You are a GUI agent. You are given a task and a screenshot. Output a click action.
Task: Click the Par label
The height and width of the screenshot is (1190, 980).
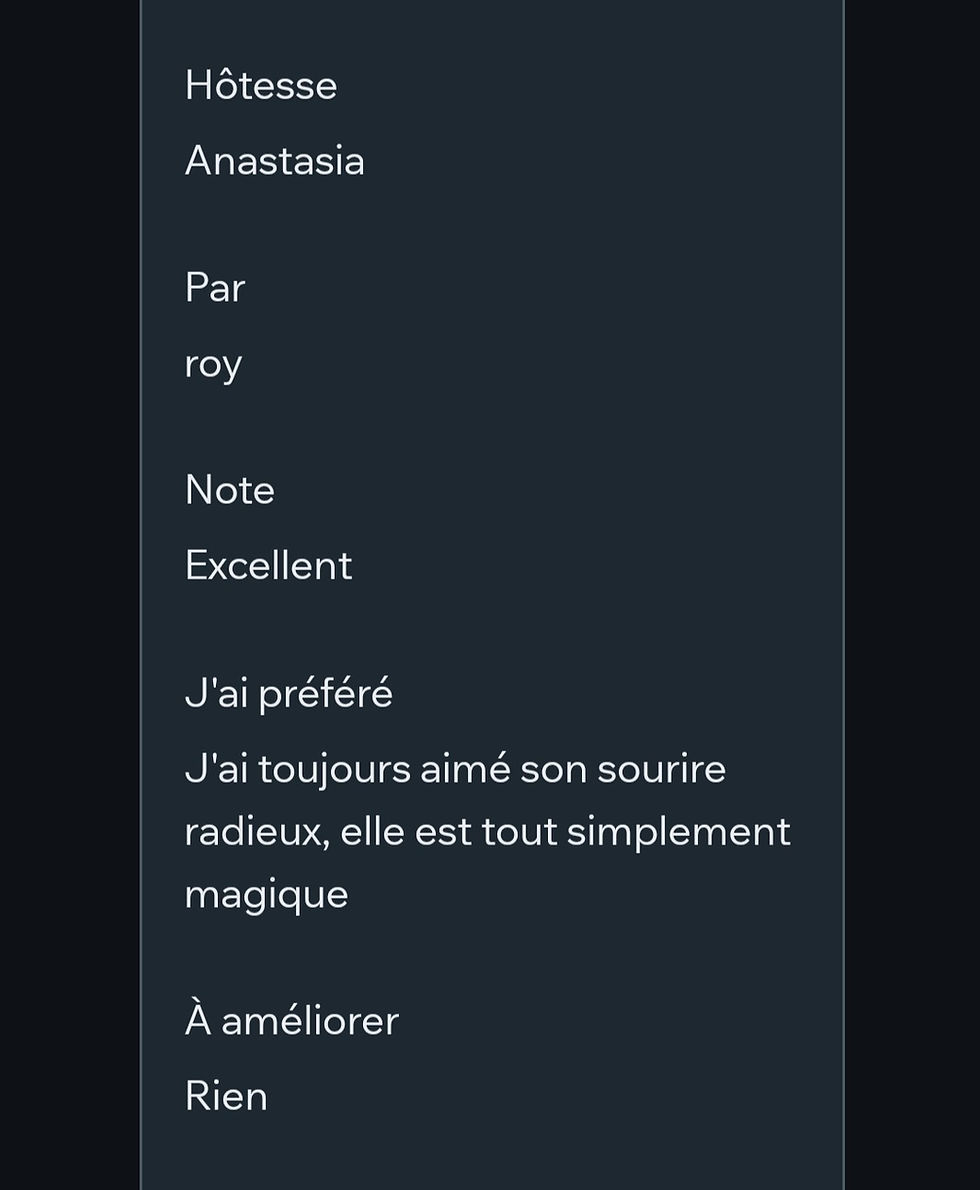(215, 288)
